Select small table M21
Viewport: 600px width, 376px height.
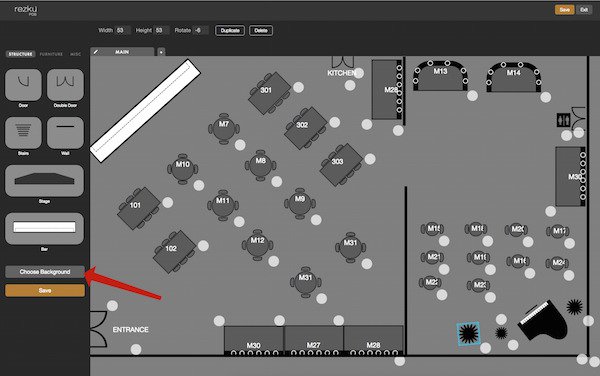click(x=432, y=257)
